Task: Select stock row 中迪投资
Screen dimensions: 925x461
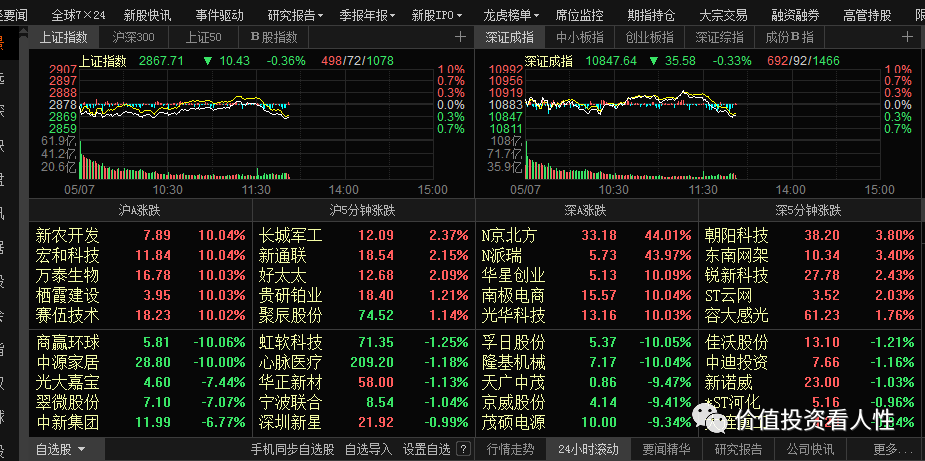Action: pos(809,362)
